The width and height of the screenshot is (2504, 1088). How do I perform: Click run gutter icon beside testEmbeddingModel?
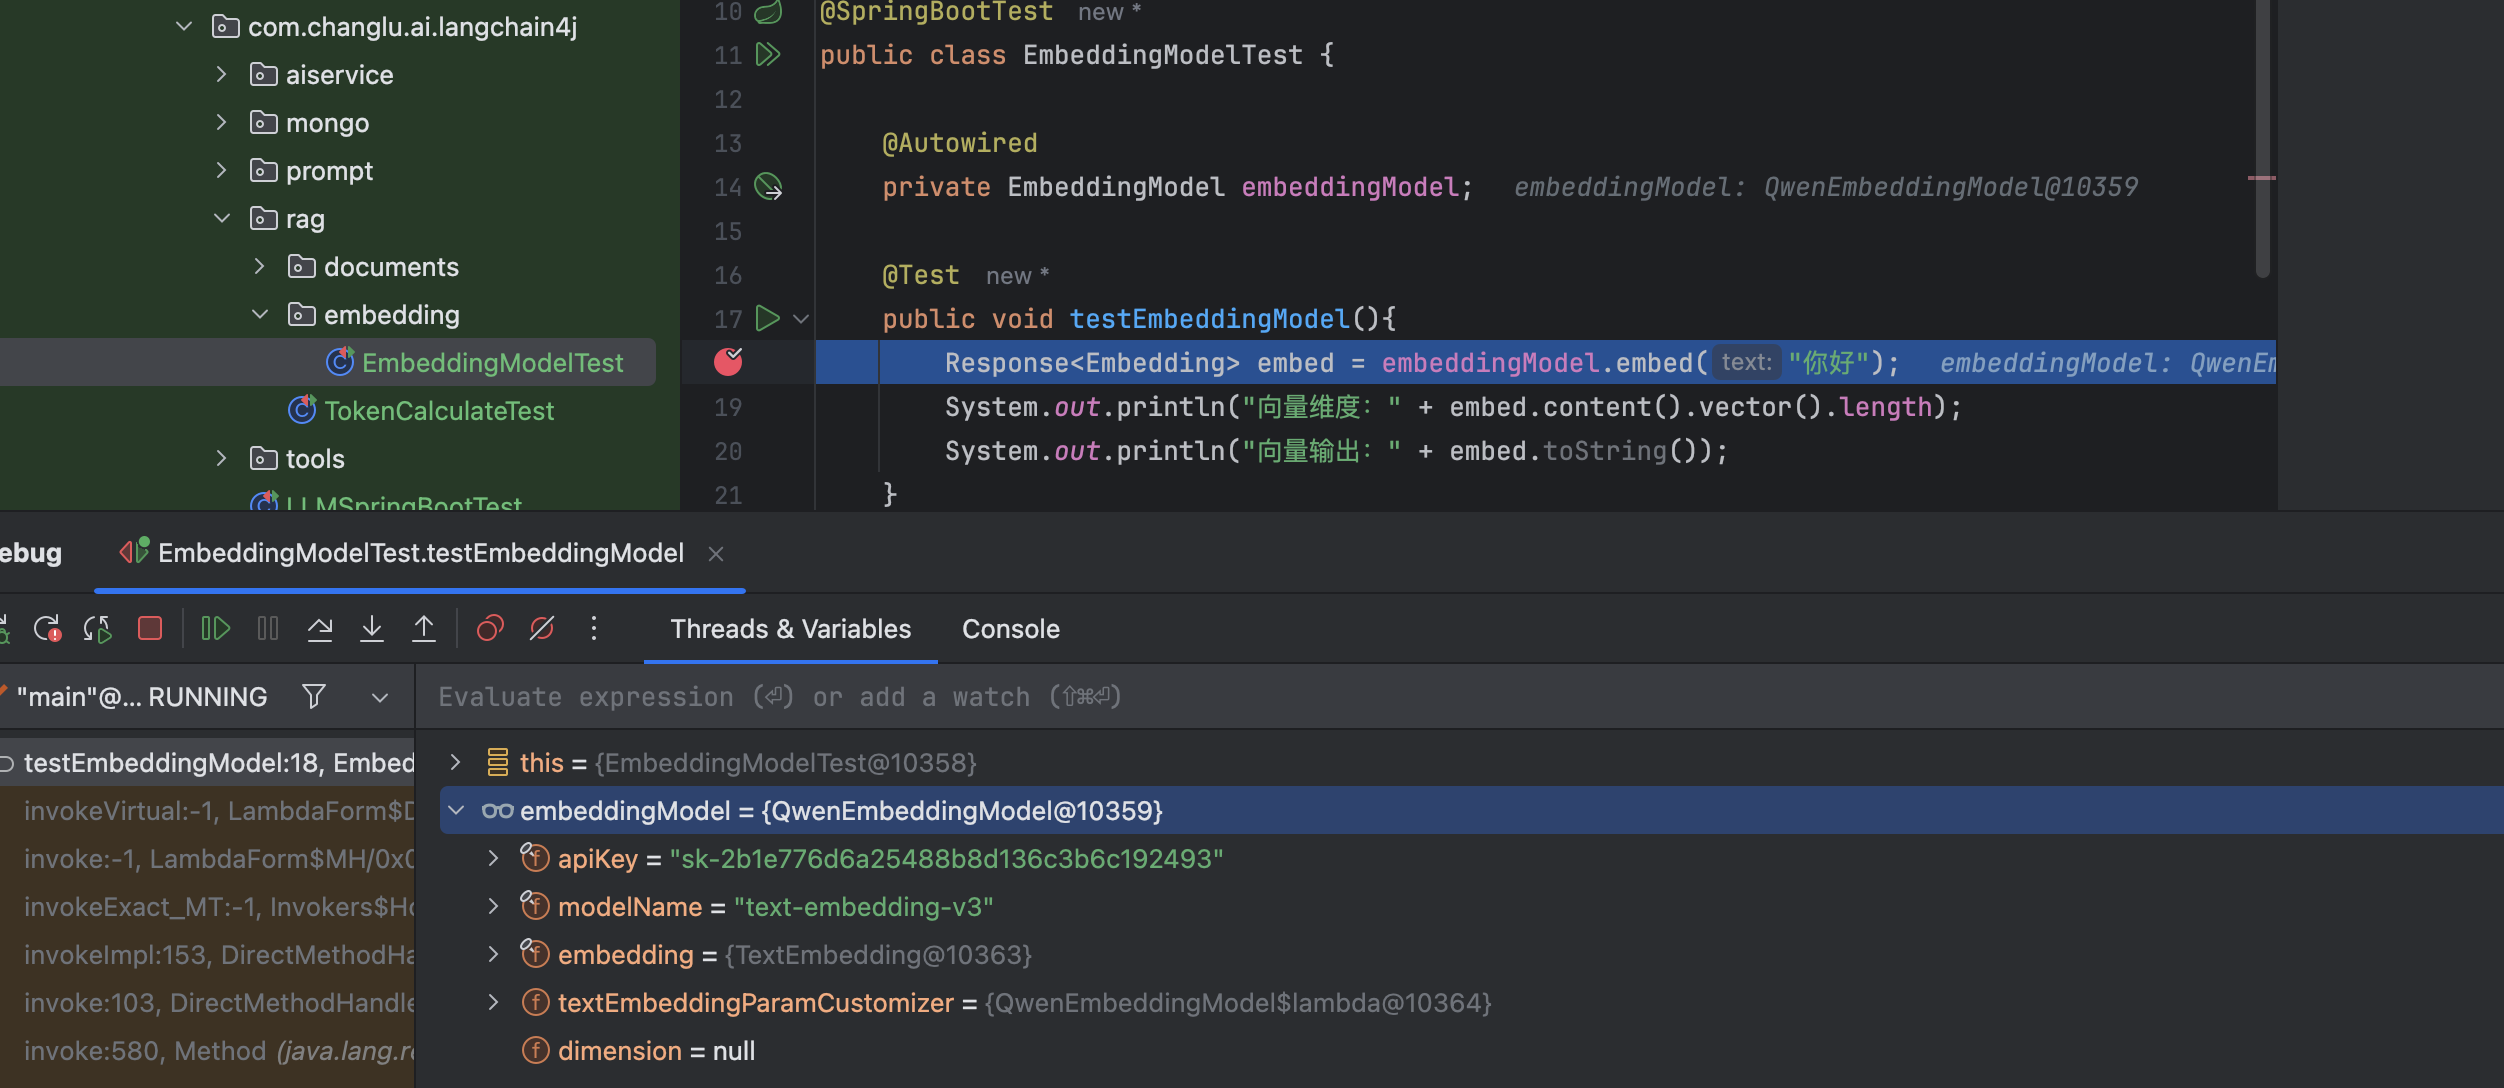tap(767, 318)
